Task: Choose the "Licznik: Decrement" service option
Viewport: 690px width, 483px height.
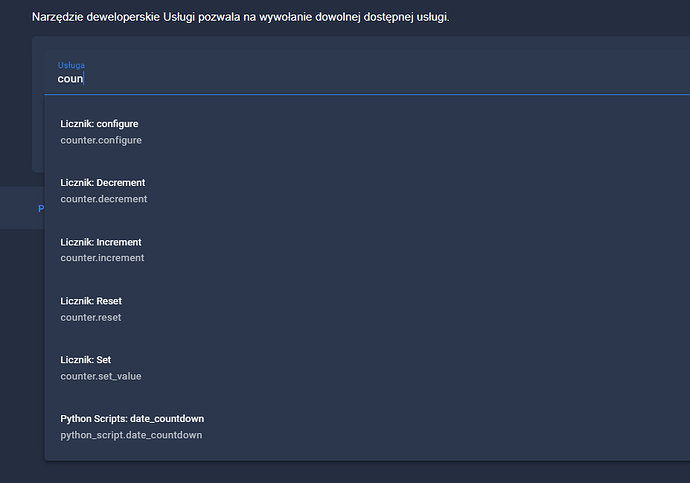Action: pos(102,183)
